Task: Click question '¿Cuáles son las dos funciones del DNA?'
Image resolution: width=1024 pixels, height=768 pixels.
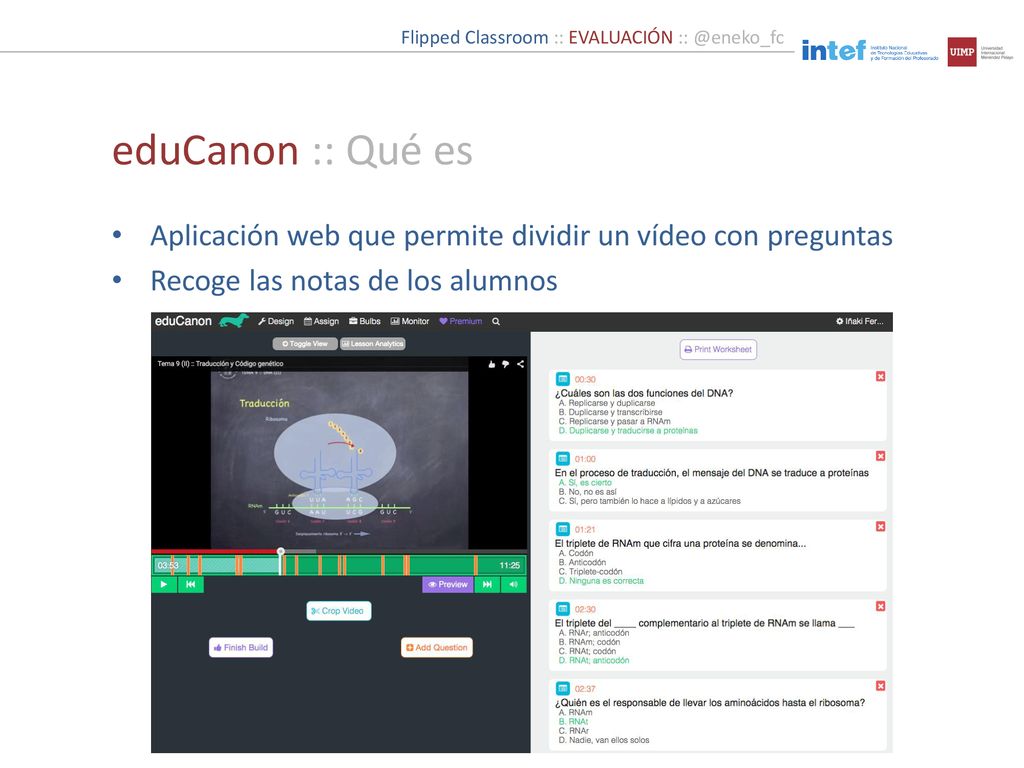Action: point(644,393)
